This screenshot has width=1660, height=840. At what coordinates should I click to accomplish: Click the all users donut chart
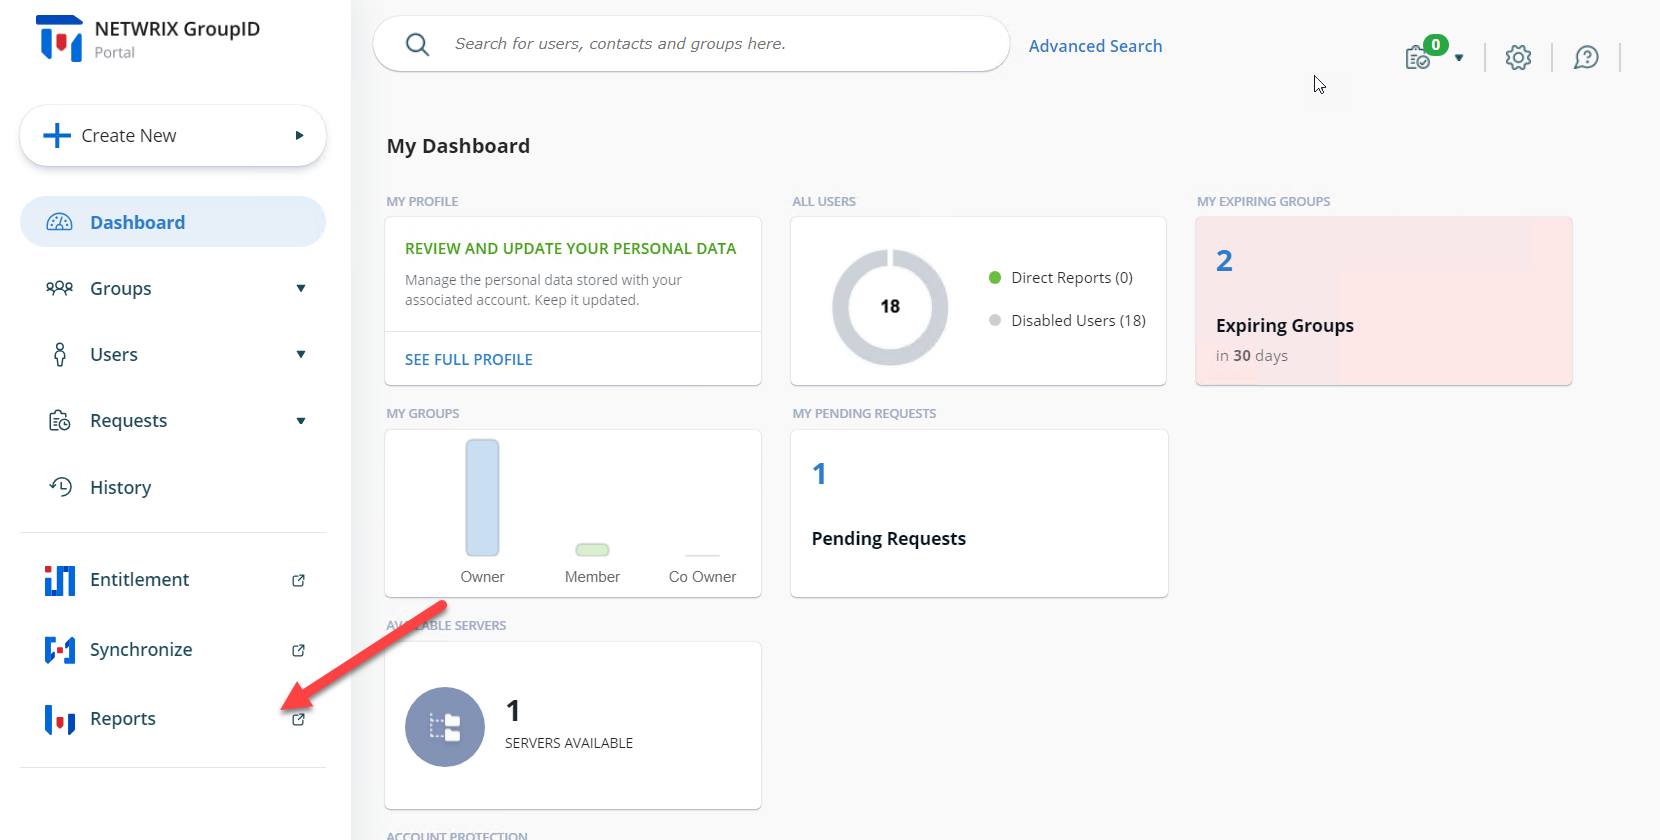coord(890,306)
